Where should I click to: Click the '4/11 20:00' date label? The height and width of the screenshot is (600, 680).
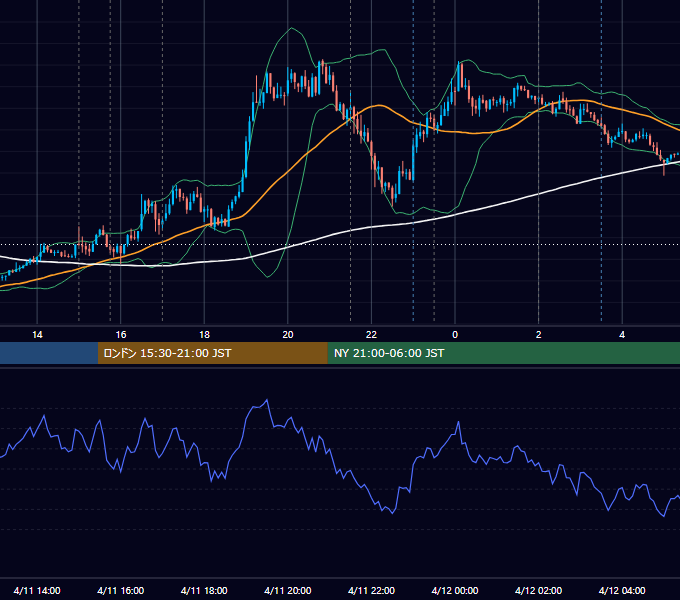point(288,590)
